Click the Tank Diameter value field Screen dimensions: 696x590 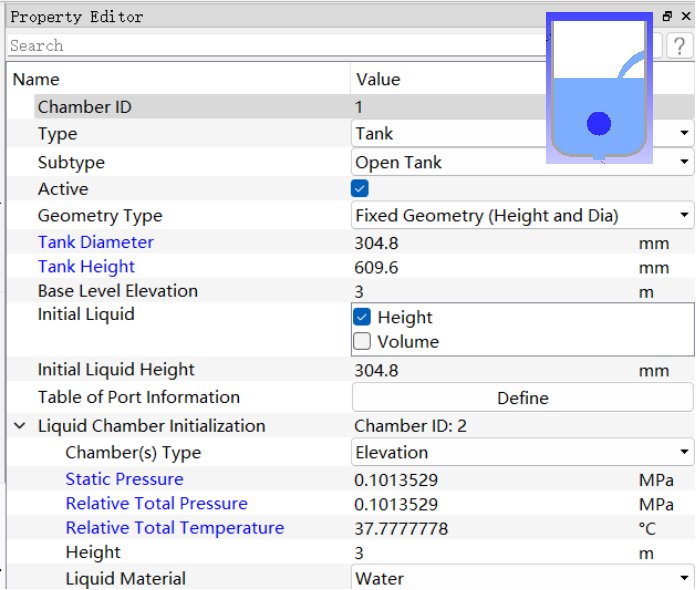490,242
